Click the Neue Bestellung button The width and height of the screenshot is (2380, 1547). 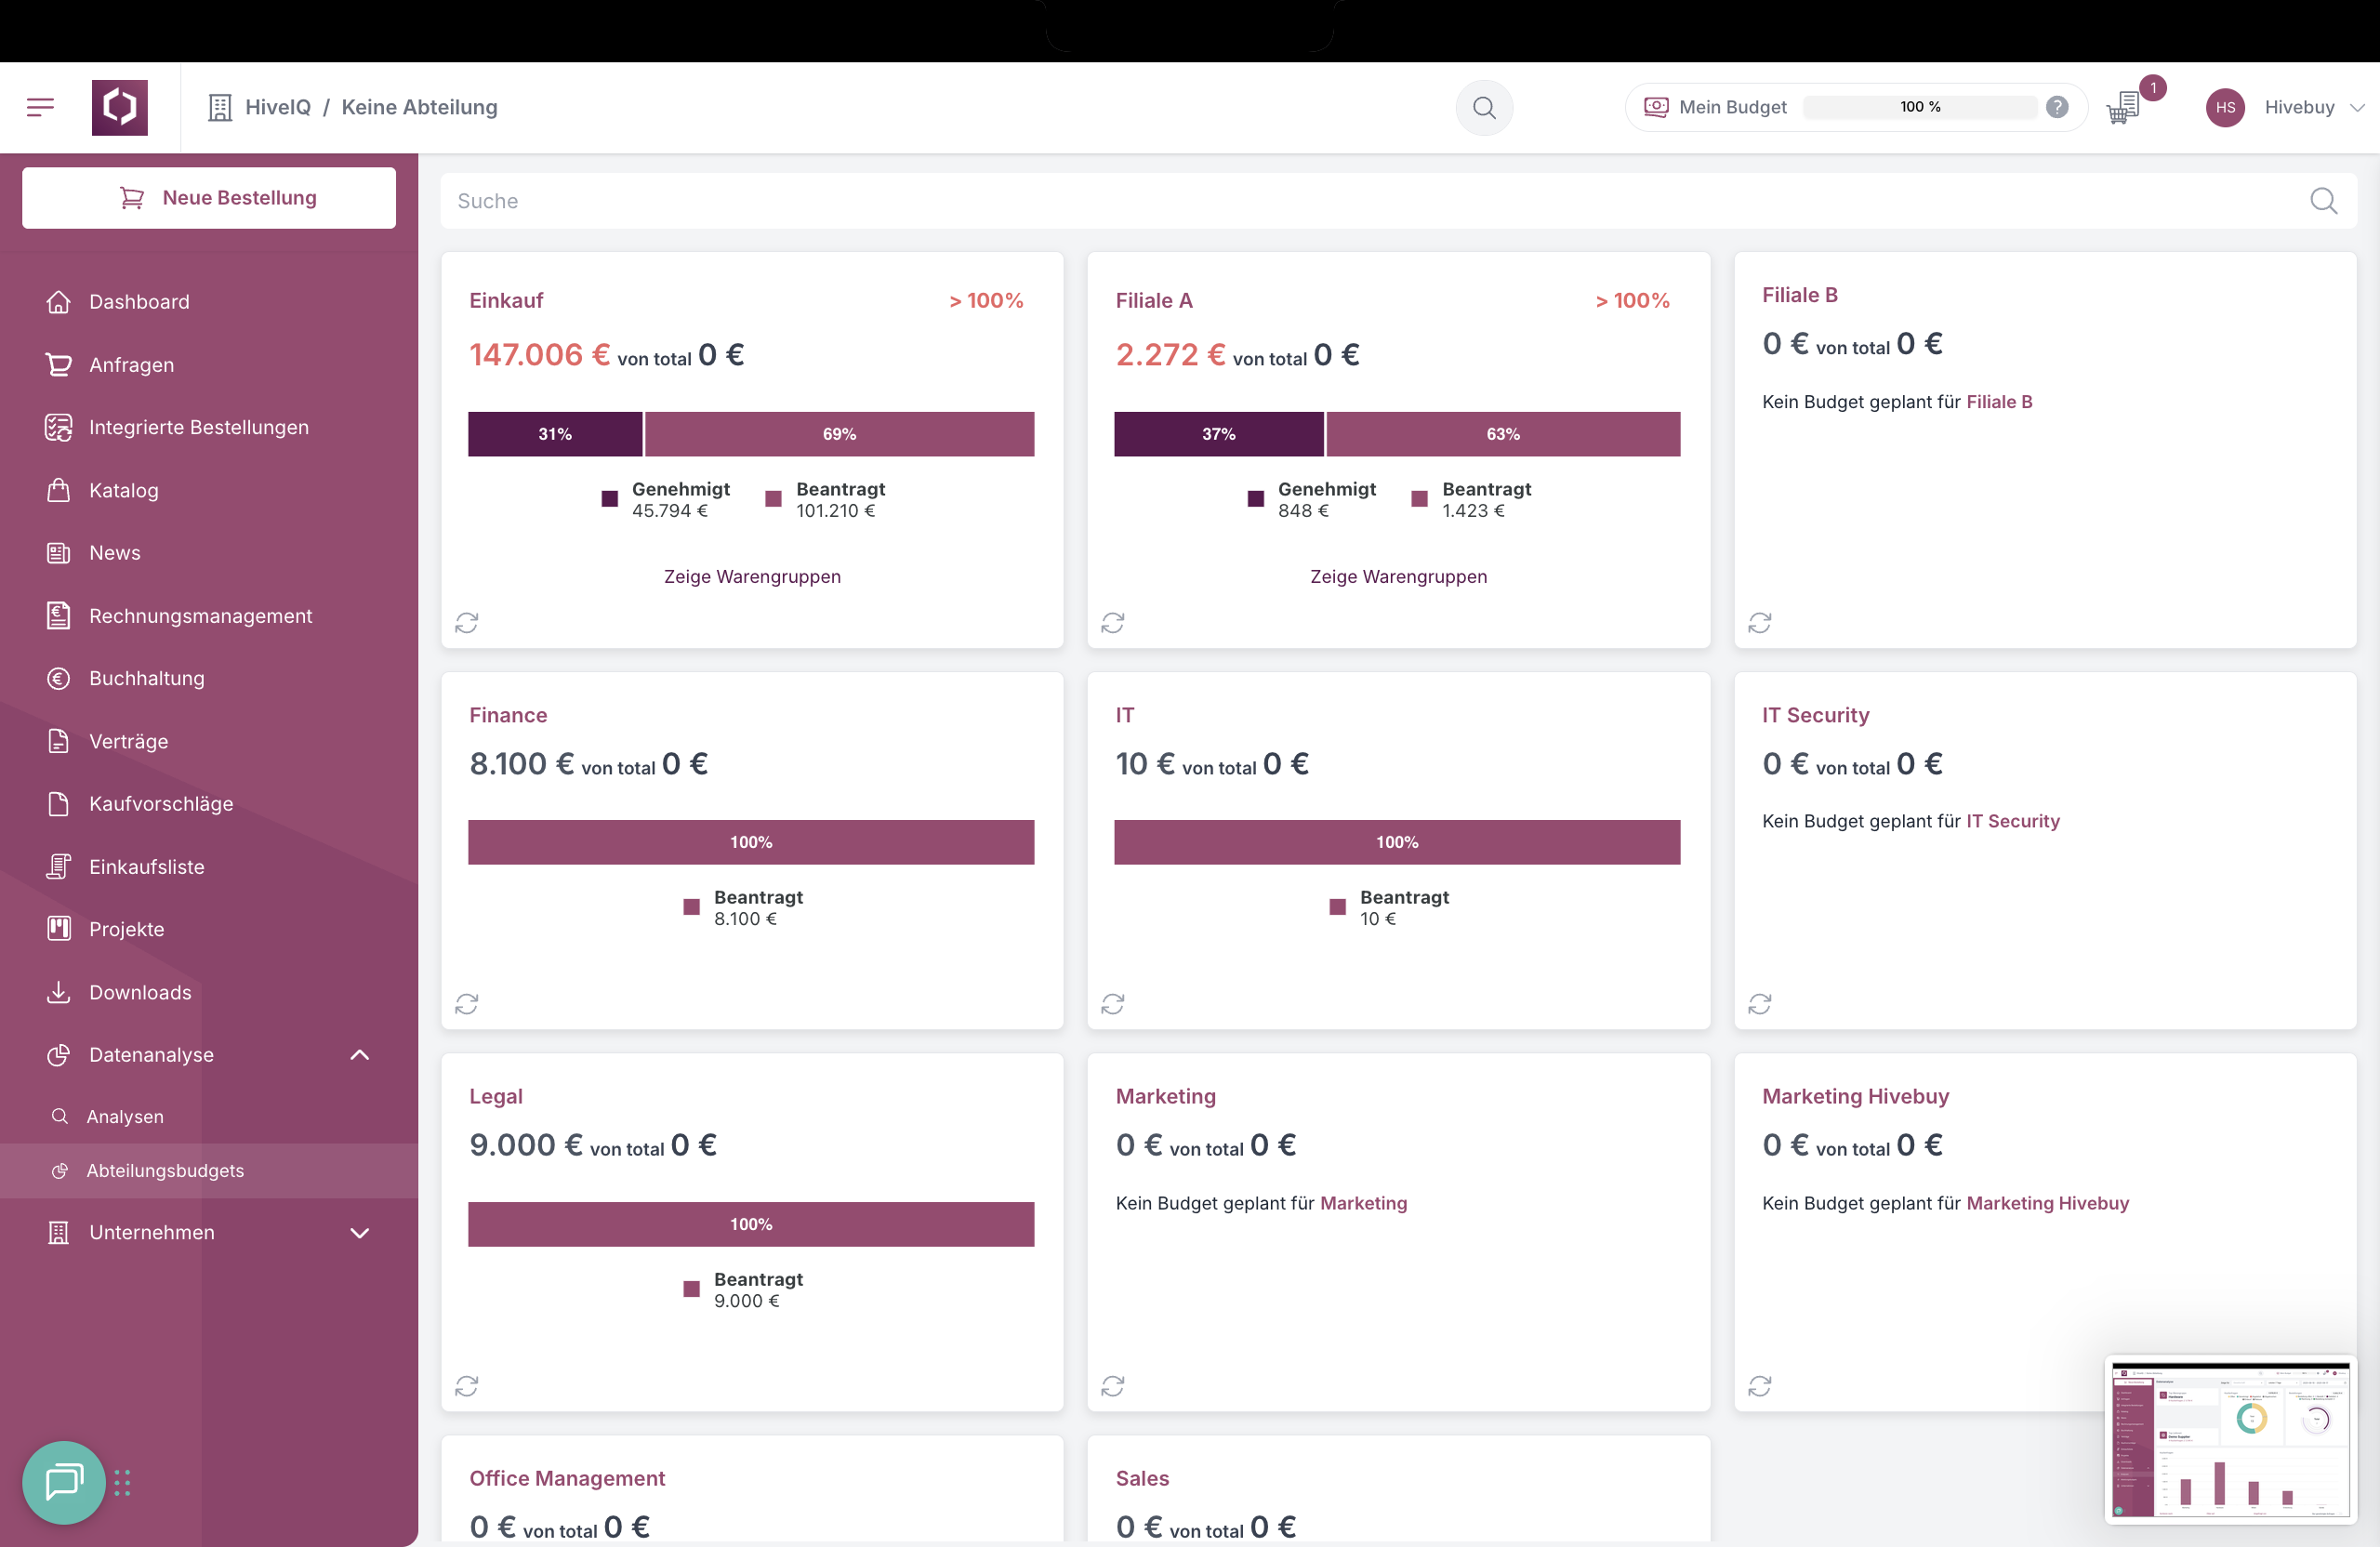click(208, 197)
